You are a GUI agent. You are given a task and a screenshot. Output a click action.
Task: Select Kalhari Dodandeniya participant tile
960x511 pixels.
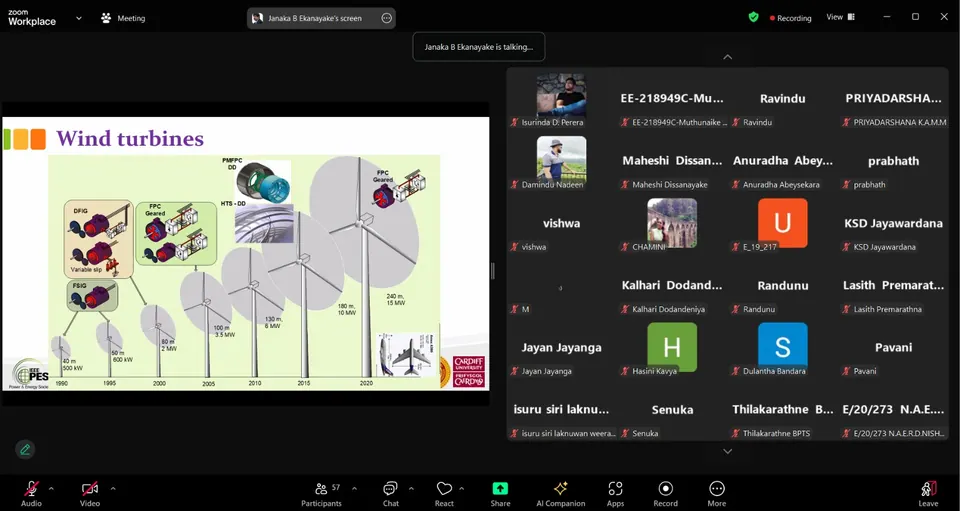672,286
